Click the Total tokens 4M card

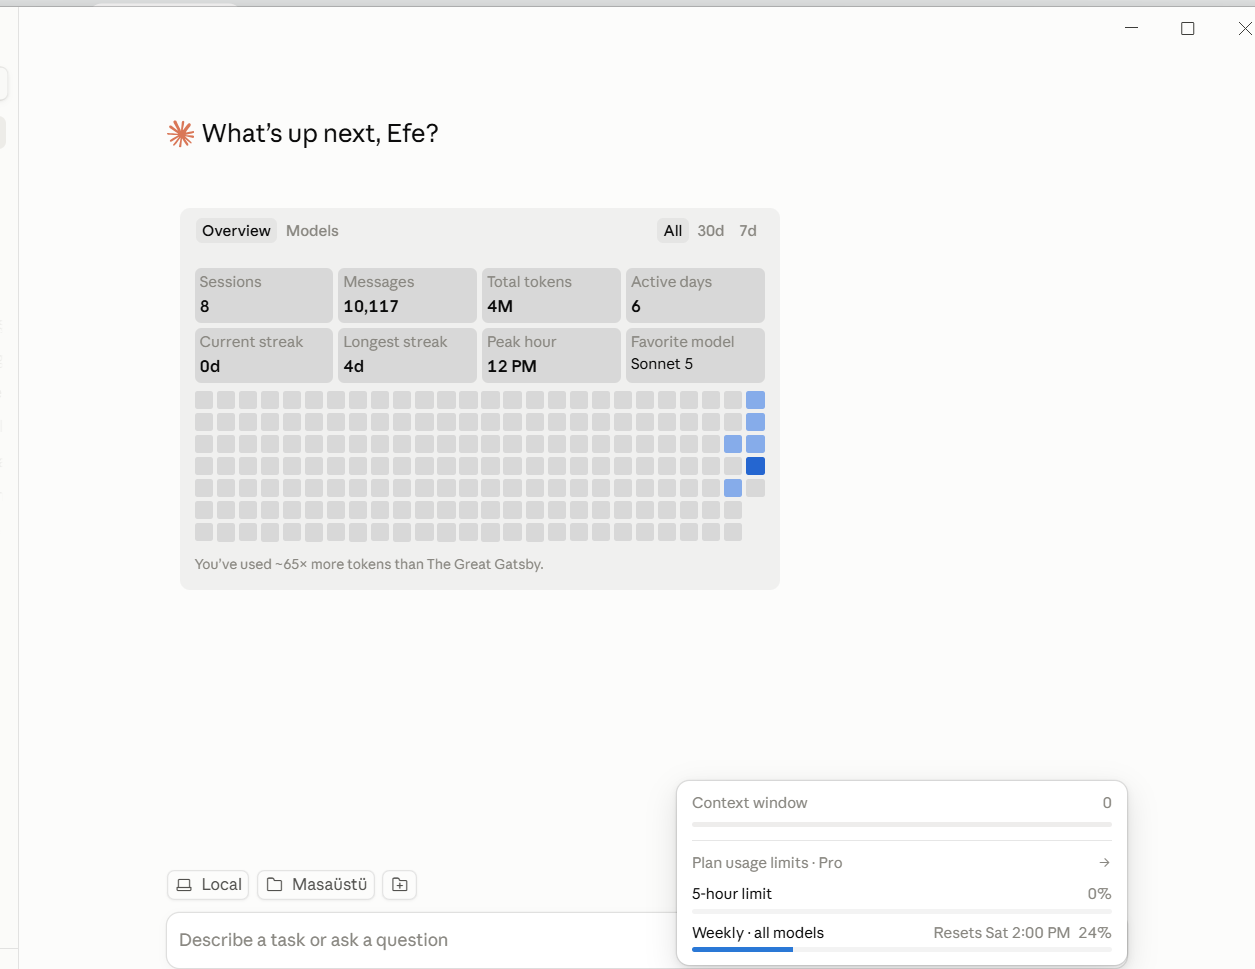click(x=551, y=295)
